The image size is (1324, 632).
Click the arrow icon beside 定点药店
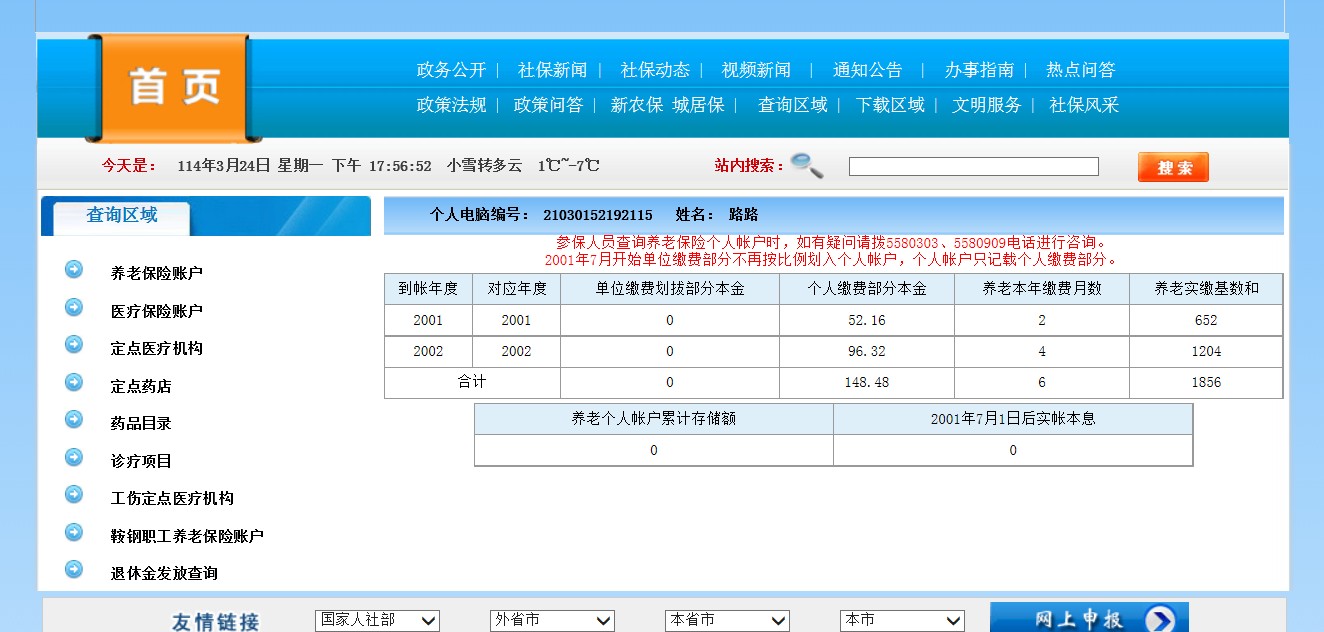click(74, 382)
